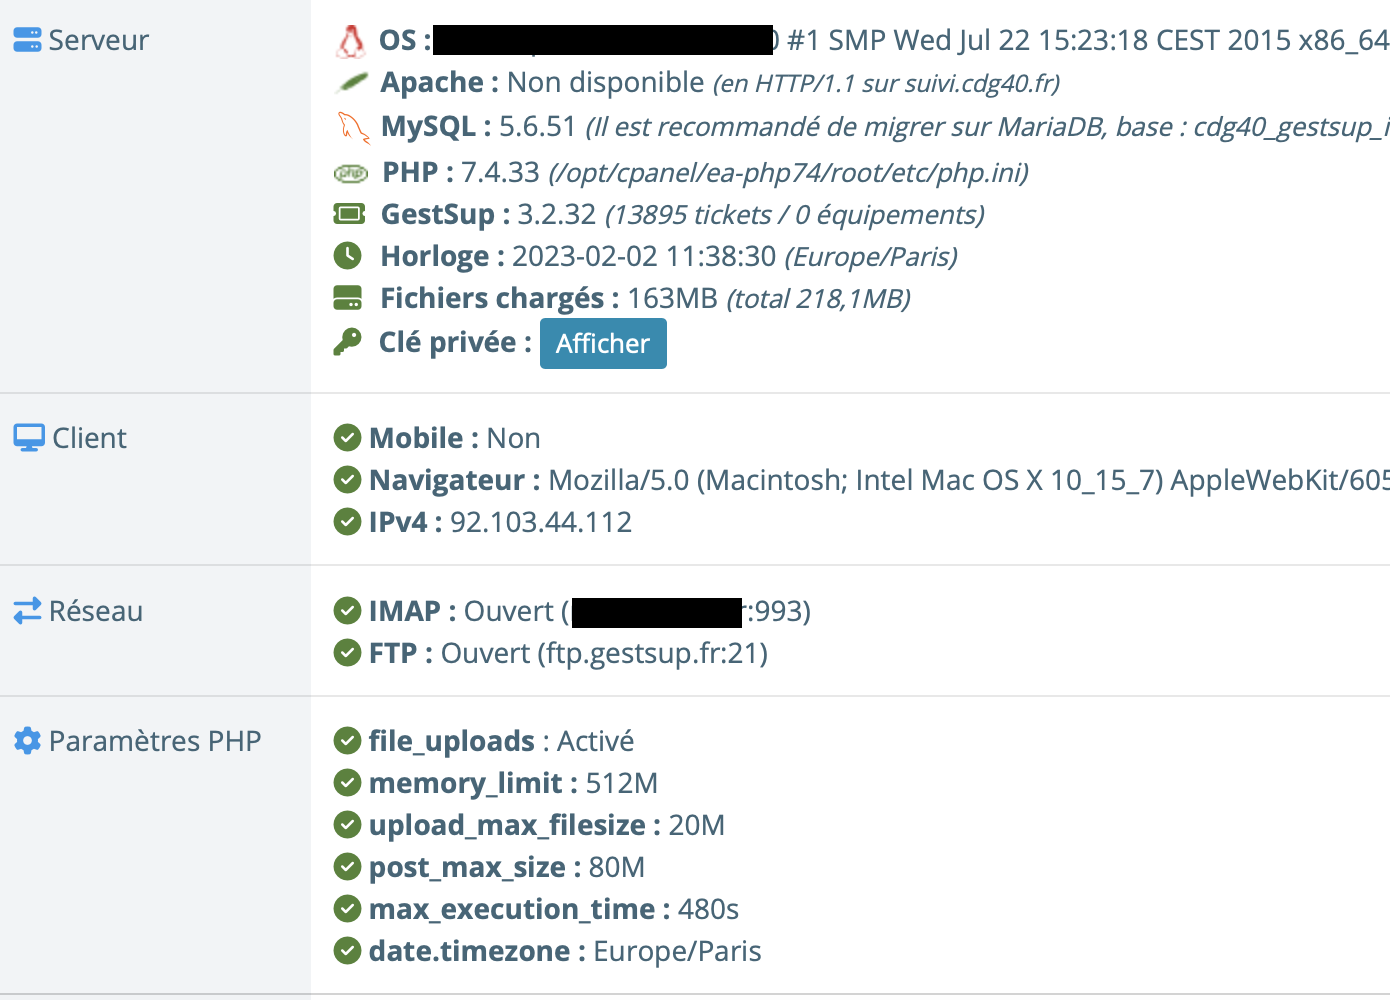Click the 163MB loaded files value

tap(673, 298)
